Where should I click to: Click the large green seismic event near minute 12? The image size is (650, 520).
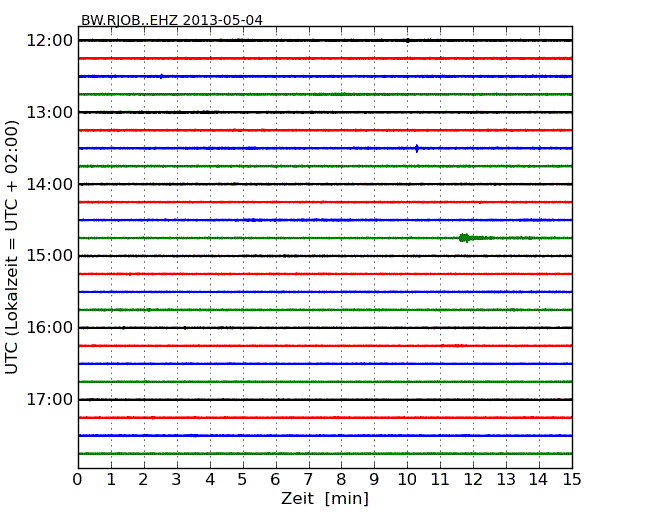(x=465, y=238)
